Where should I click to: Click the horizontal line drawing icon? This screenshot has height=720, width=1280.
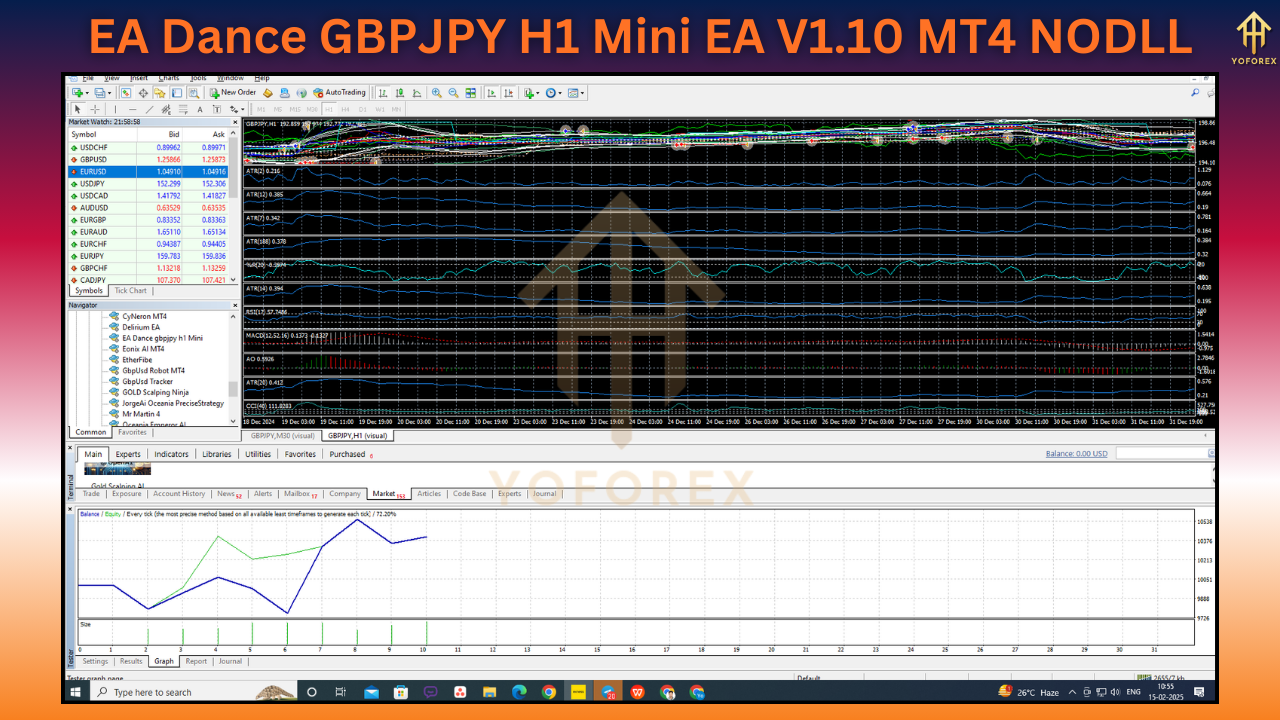(133, 110)
